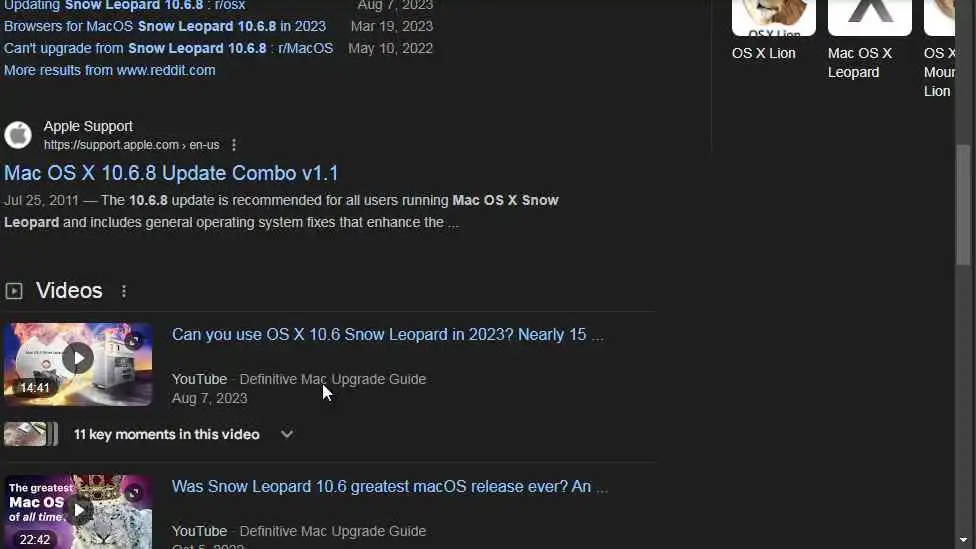Click preview icon on first video thumbnail
This screenshot has width=976, height=549.
tap(134, 340)
